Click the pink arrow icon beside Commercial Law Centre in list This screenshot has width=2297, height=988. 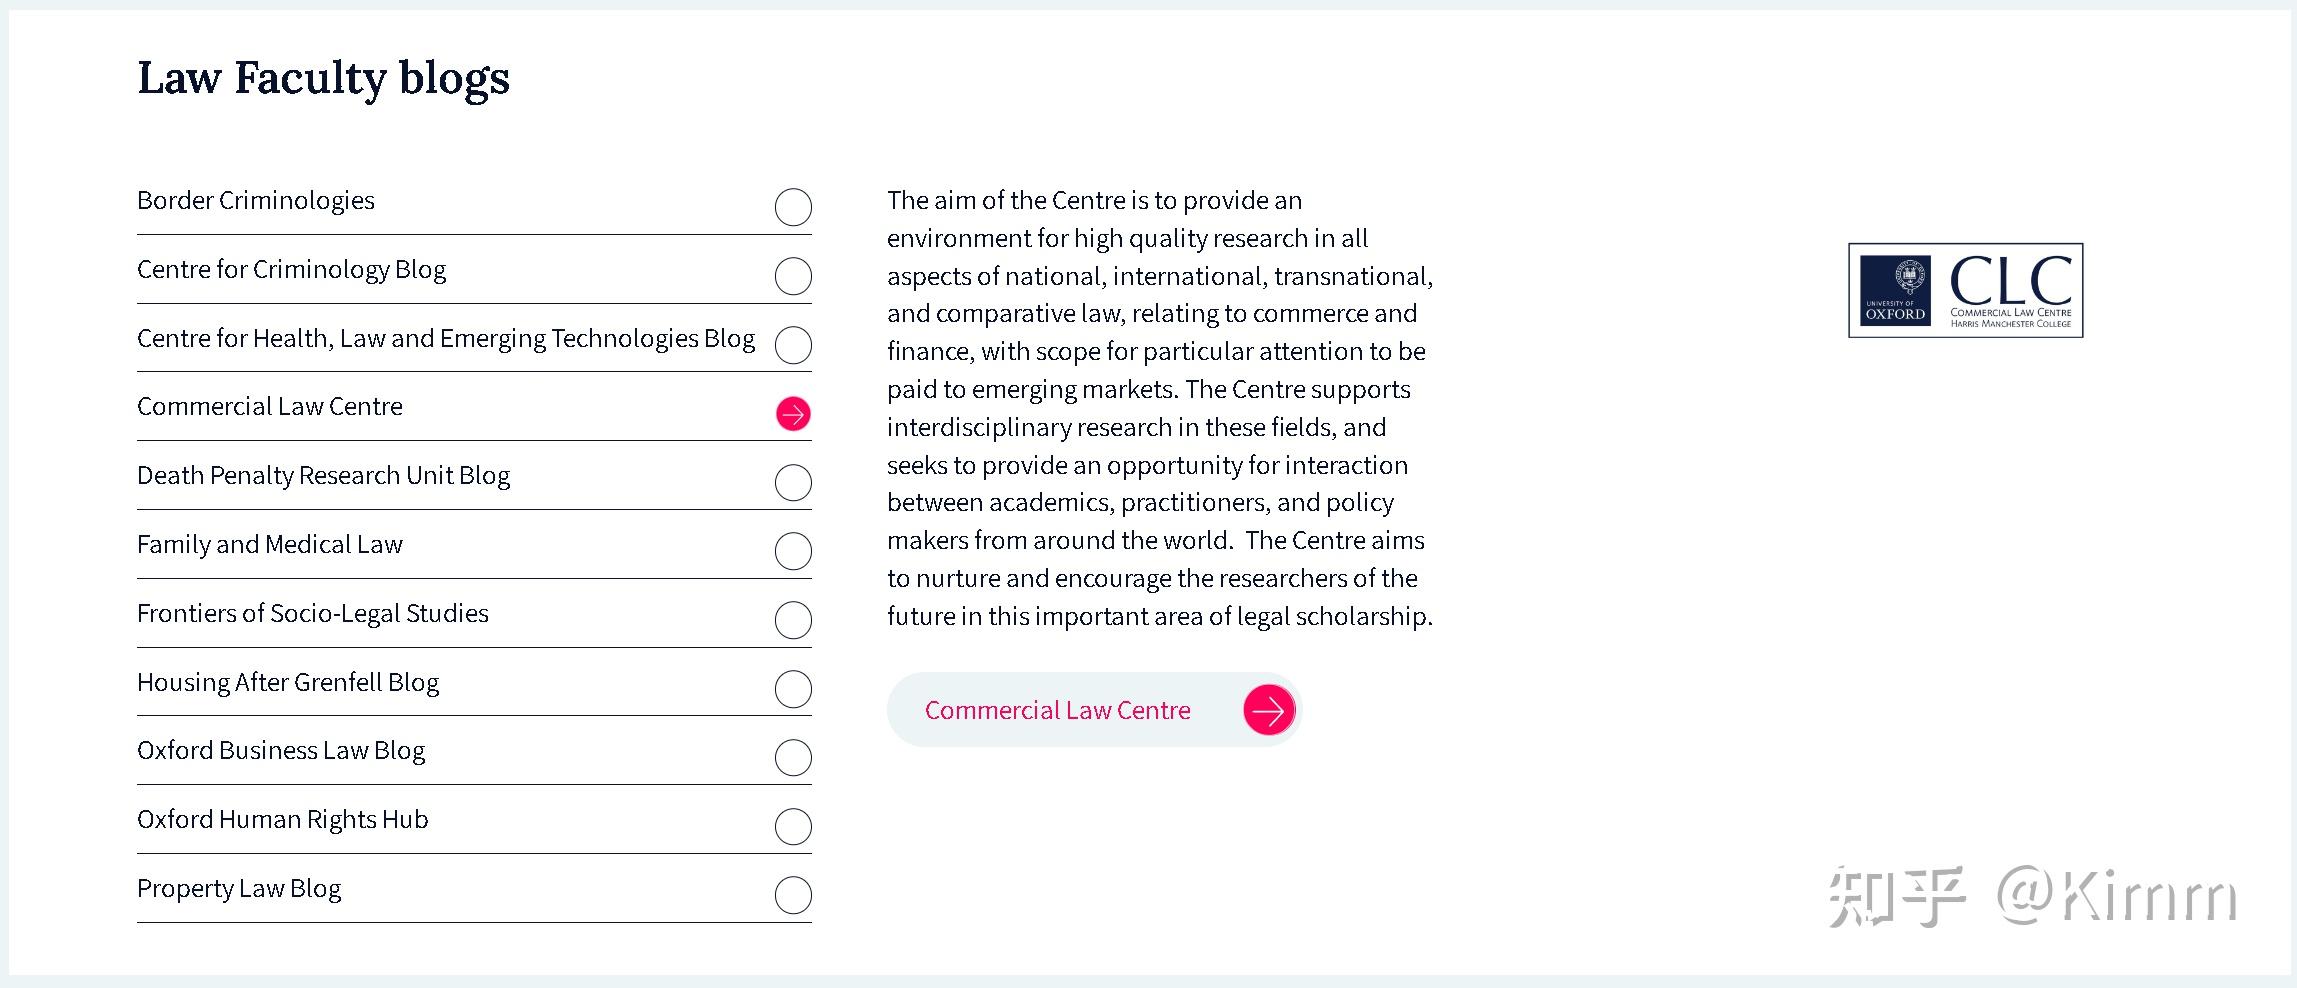pos(793,413)
